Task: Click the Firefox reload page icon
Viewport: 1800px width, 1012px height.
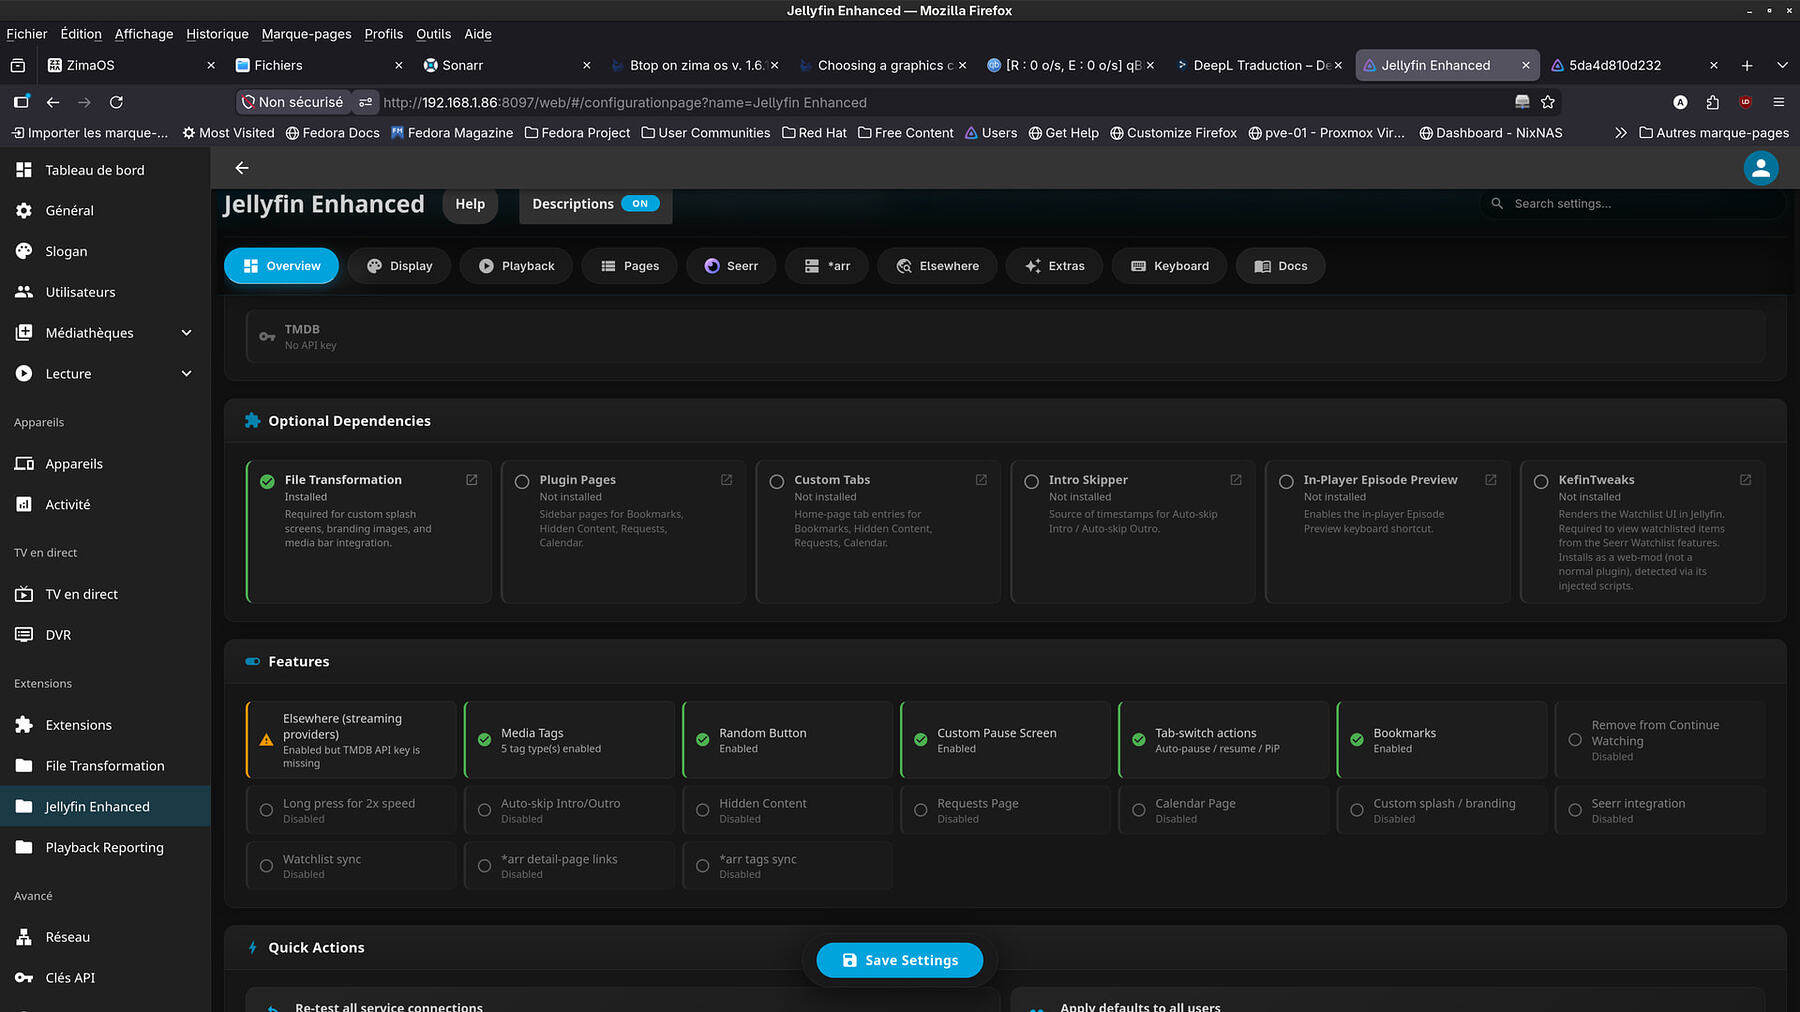Action: (x=116, y=102)
